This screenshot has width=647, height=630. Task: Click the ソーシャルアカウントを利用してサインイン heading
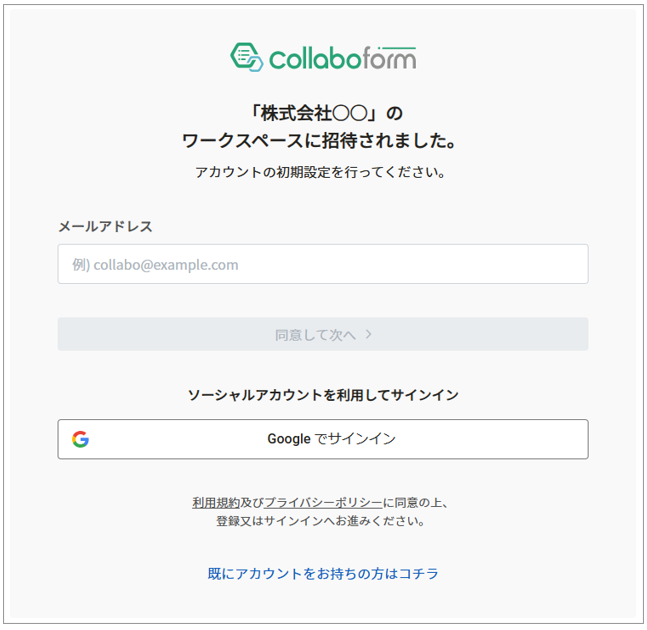[323, 395]
